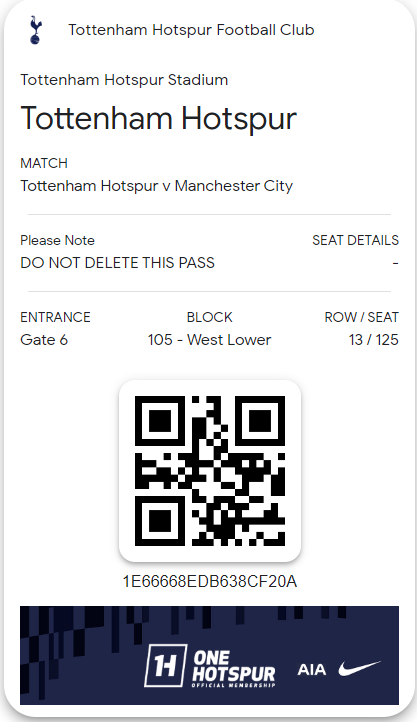The height and width of the screenshot is (722, 417).
Task: Click the SEAT DETAILS label
Action: point(355,240)
